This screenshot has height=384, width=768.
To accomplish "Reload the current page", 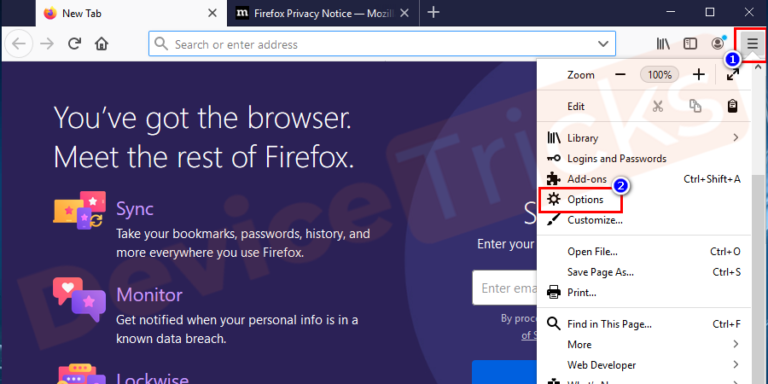I will coord(74,44).
